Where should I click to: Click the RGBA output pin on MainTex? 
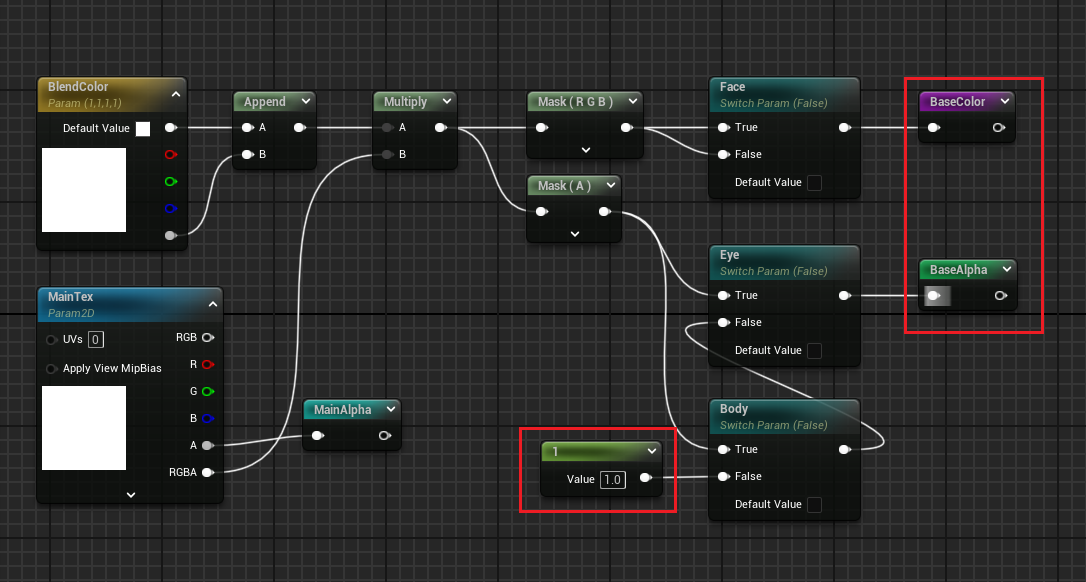coord(207,472)
